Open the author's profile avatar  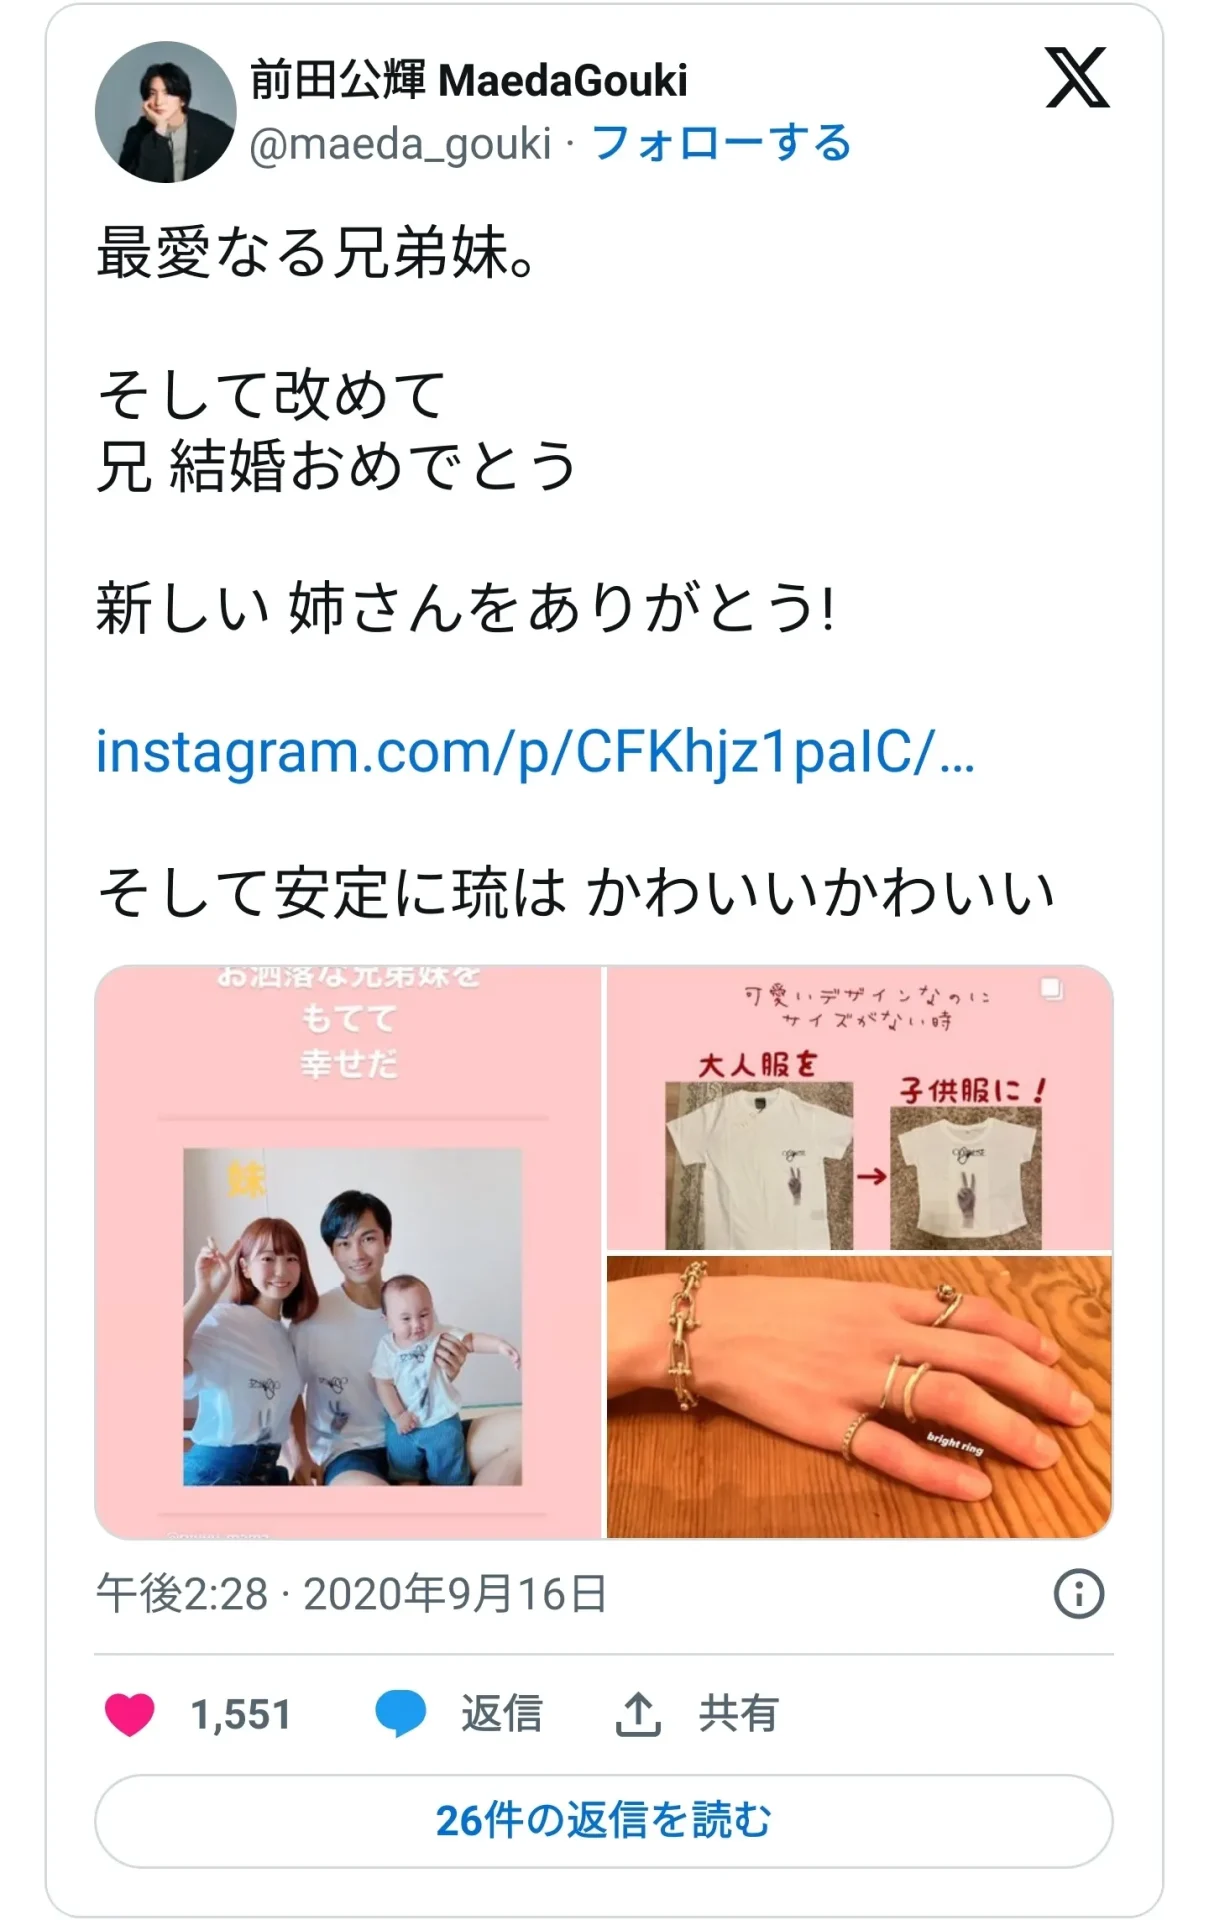pos(166,111)
